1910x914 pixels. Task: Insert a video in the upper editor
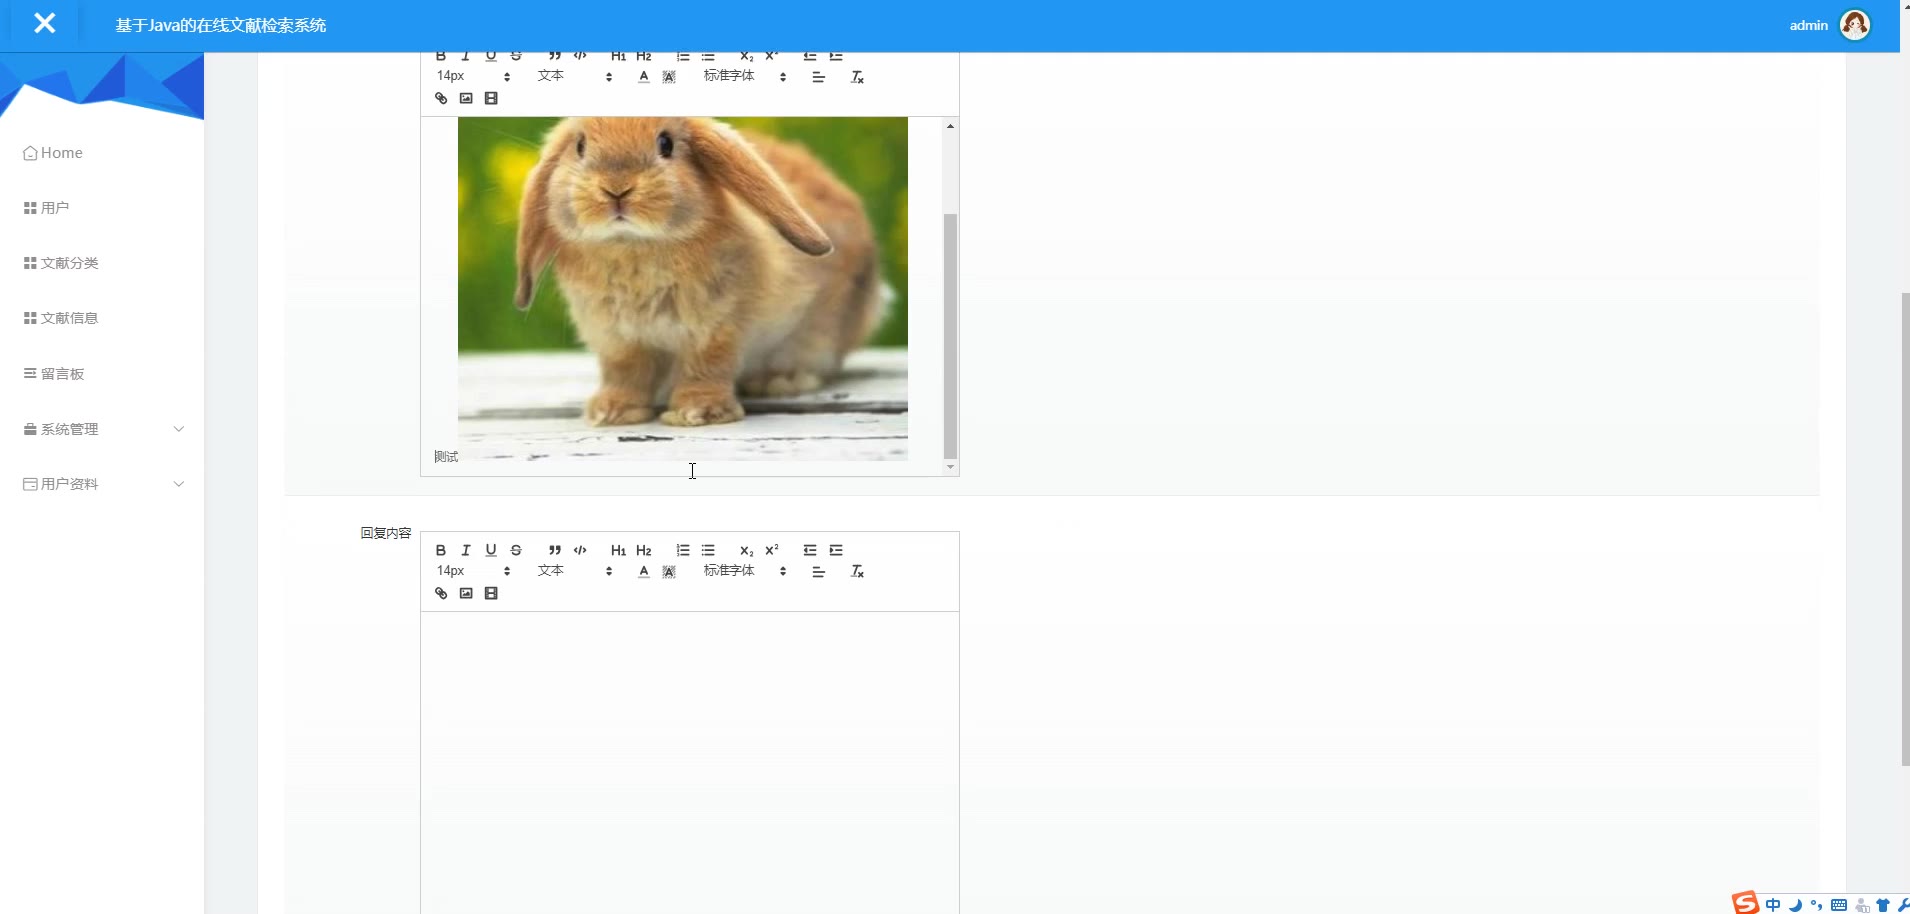[491, 98]
